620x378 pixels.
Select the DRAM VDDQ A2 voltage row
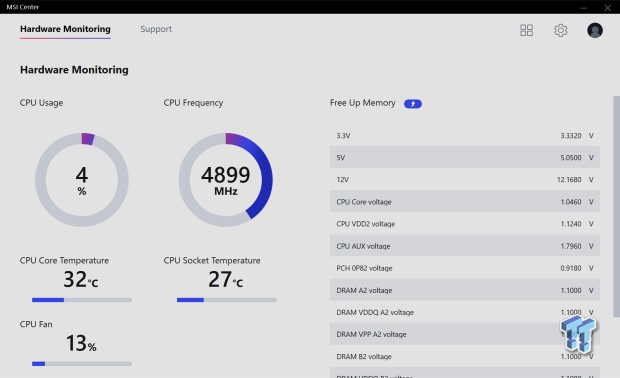(465, 312)
